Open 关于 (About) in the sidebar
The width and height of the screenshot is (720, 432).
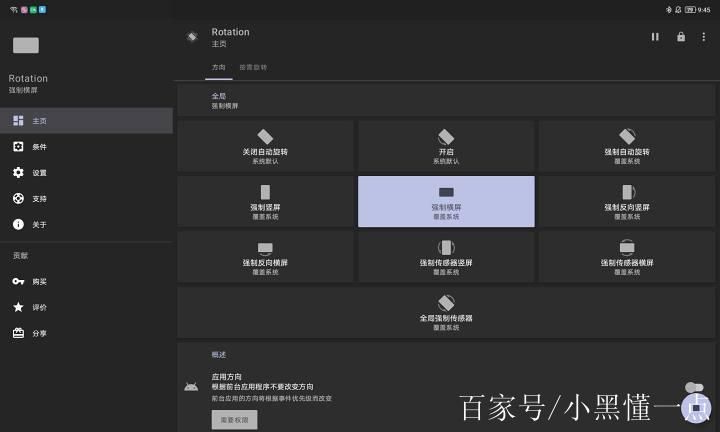[x=86, y=224]
